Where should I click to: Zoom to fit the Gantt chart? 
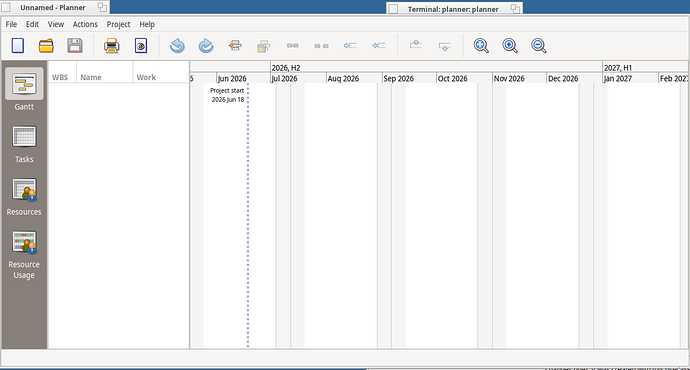coord(481,46)
